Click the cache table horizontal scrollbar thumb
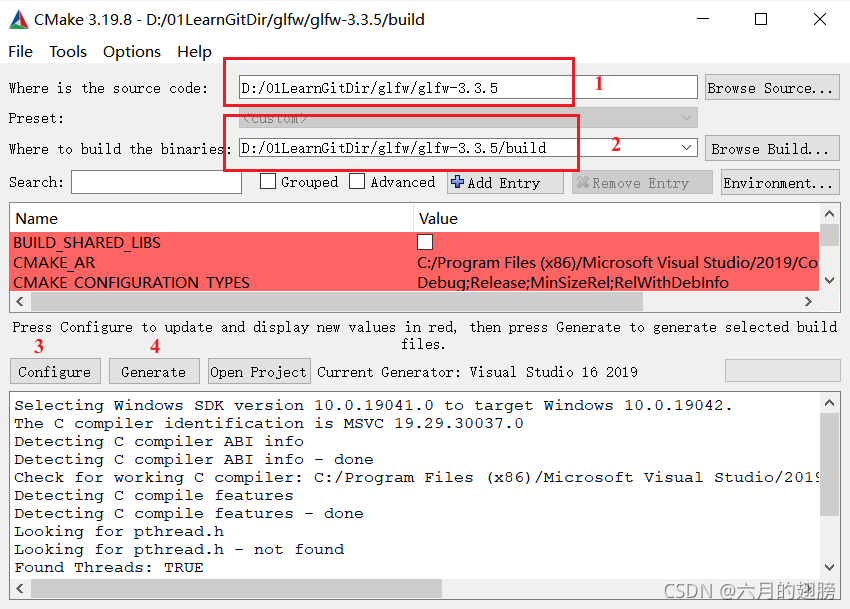The width and height of the screenshot is (850, 609). coord(337,301)
